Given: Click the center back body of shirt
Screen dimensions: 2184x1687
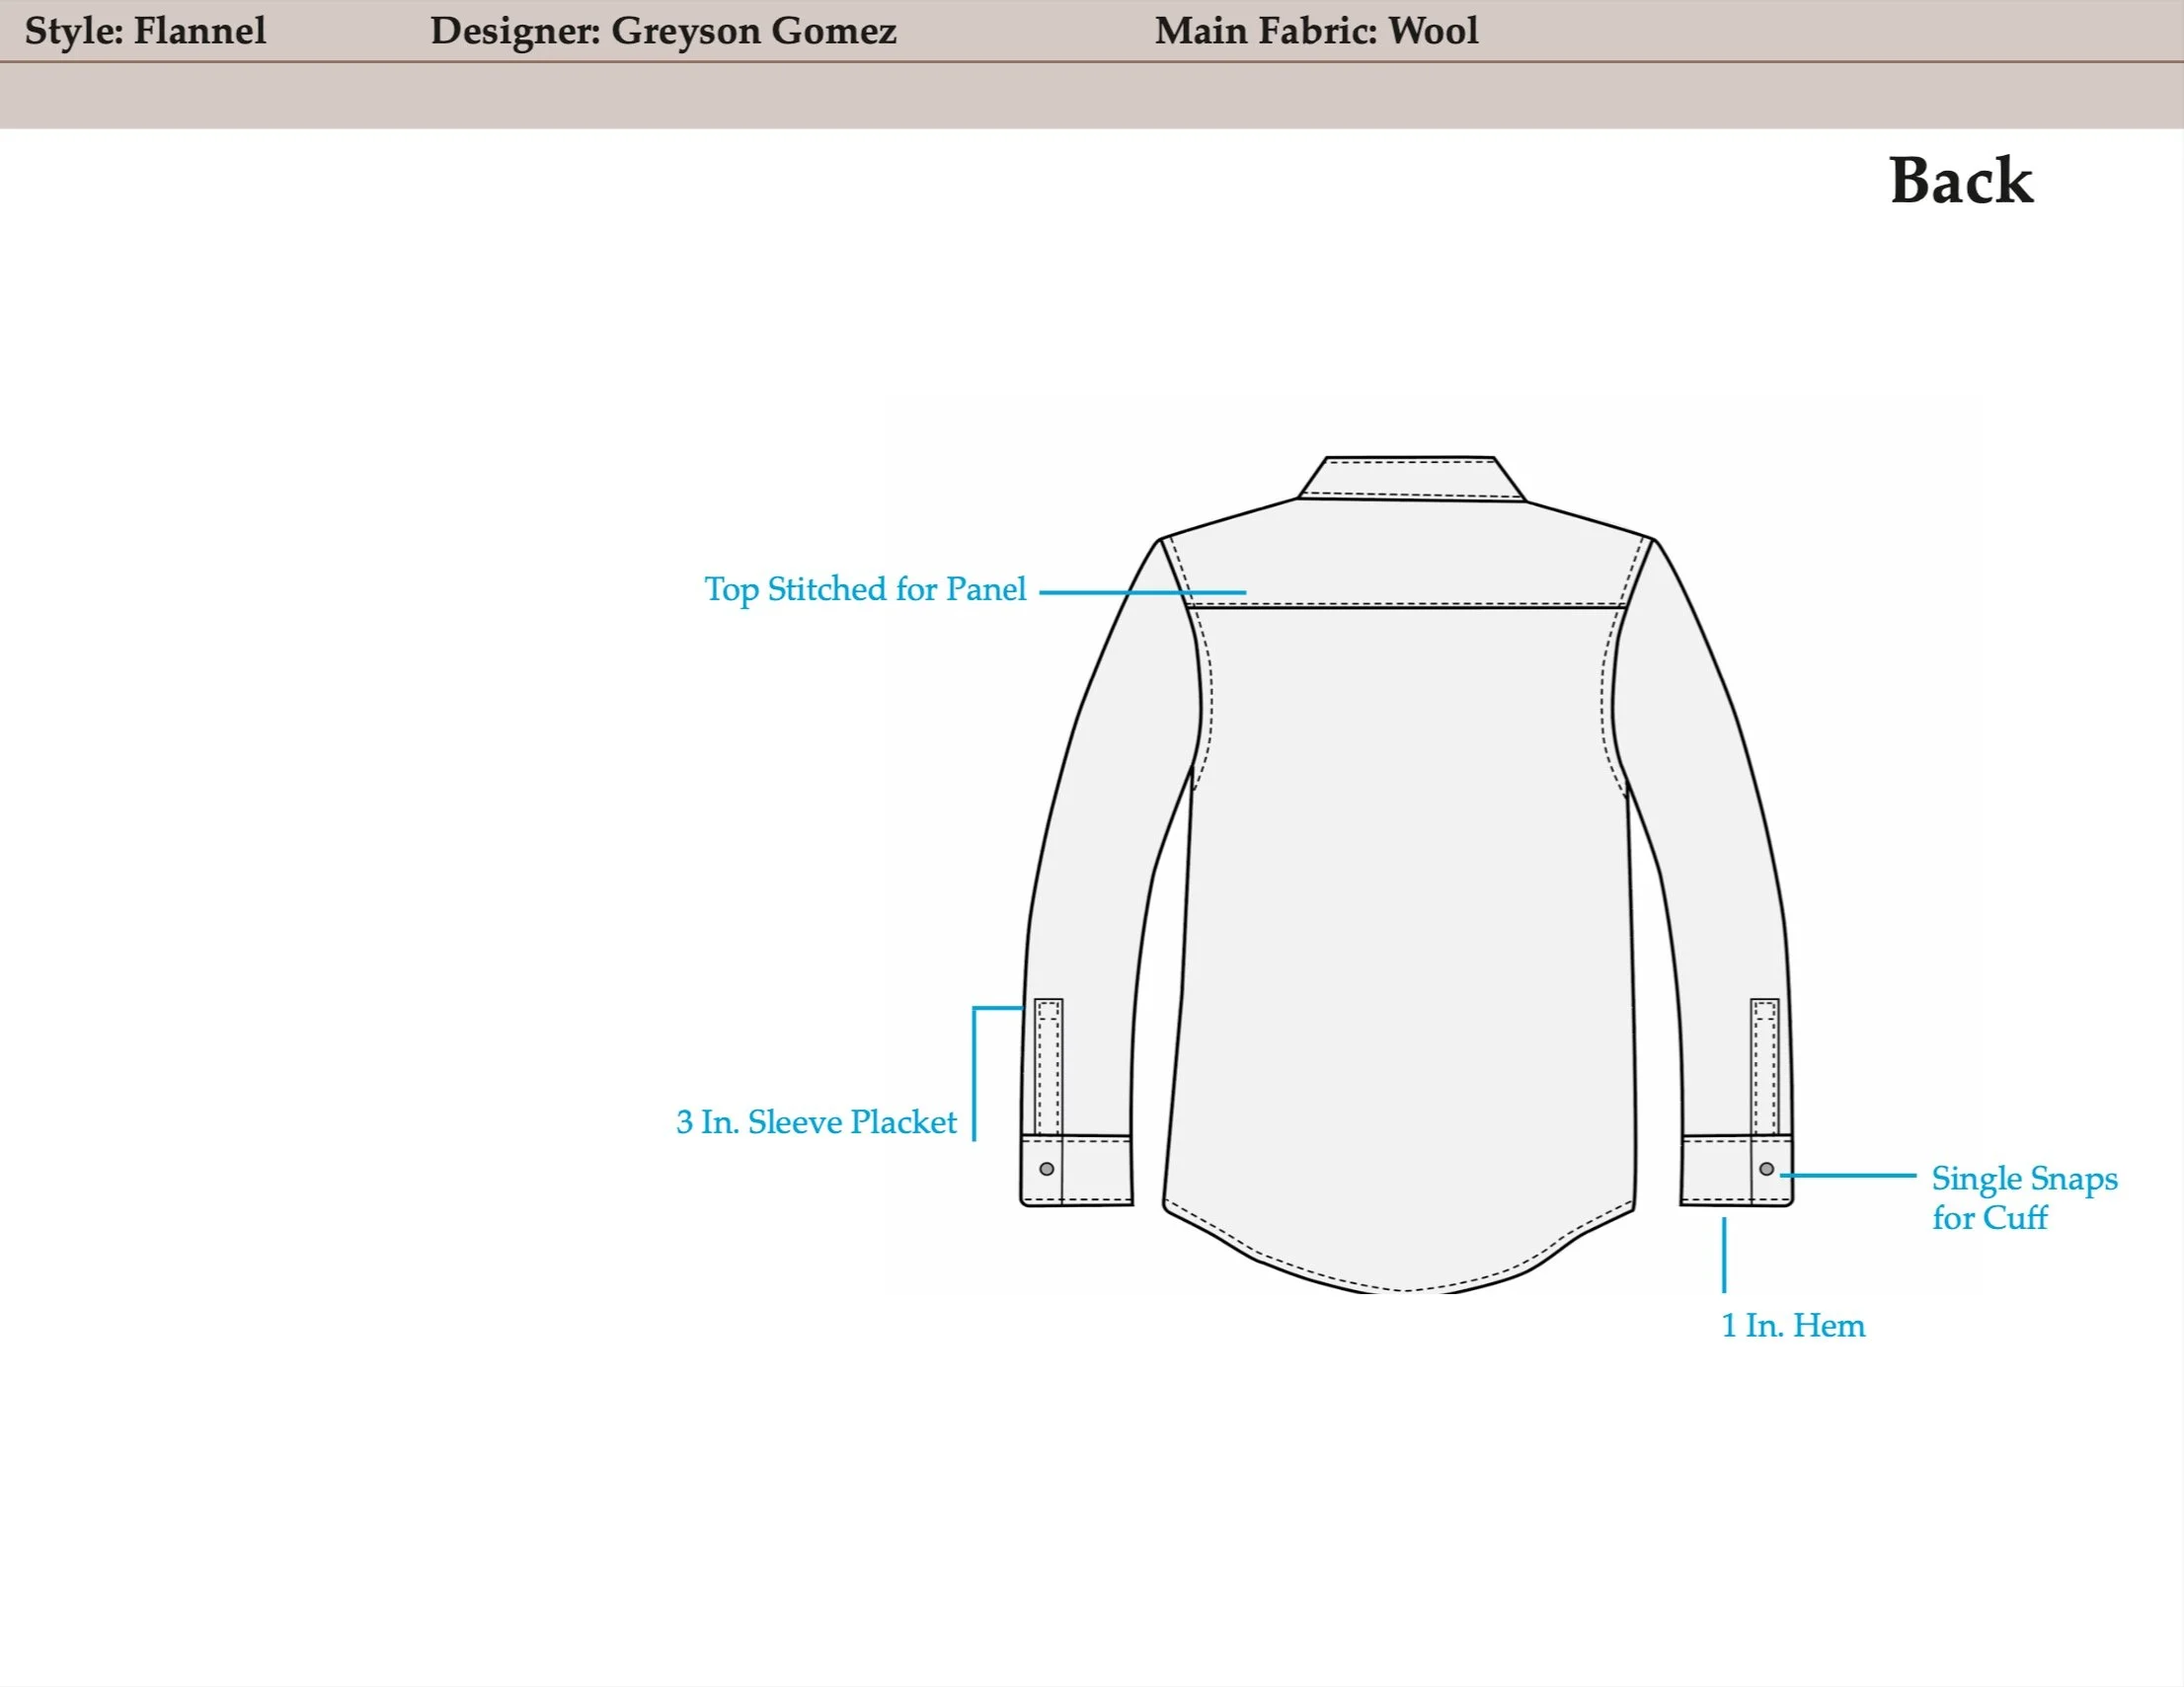Looking at the screenshot, I should pos(1405,900).
